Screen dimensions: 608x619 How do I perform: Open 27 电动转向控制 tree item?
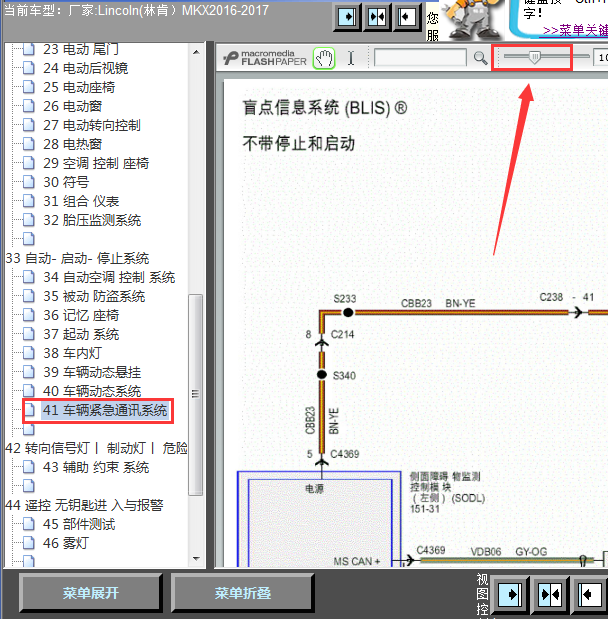click(92, 125)
